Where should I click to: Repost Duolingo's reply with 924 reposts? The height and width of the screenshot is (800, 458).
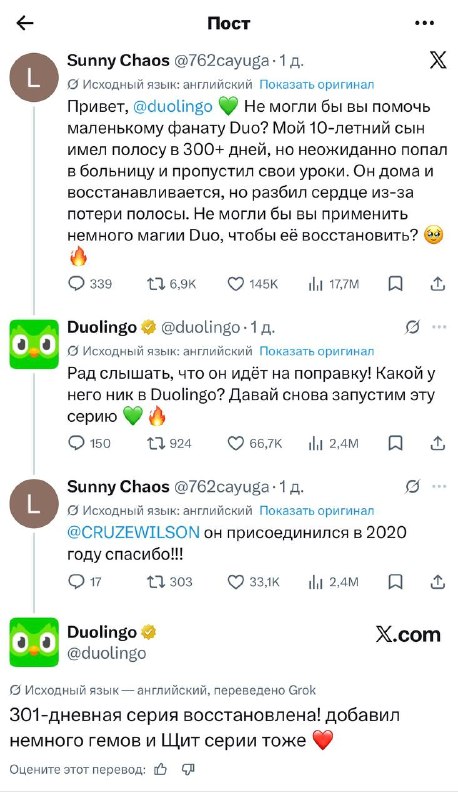coord(154,443)
